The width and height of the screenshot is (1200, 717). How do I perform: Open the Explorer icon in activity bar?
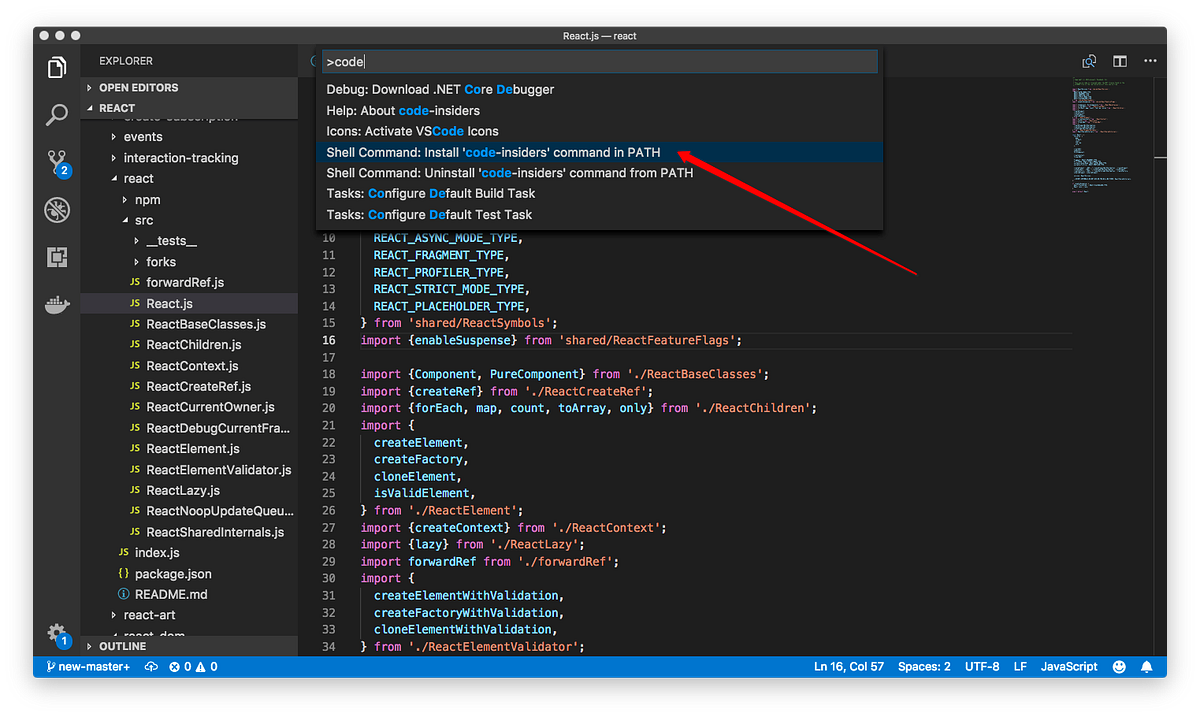pos(57,66)
